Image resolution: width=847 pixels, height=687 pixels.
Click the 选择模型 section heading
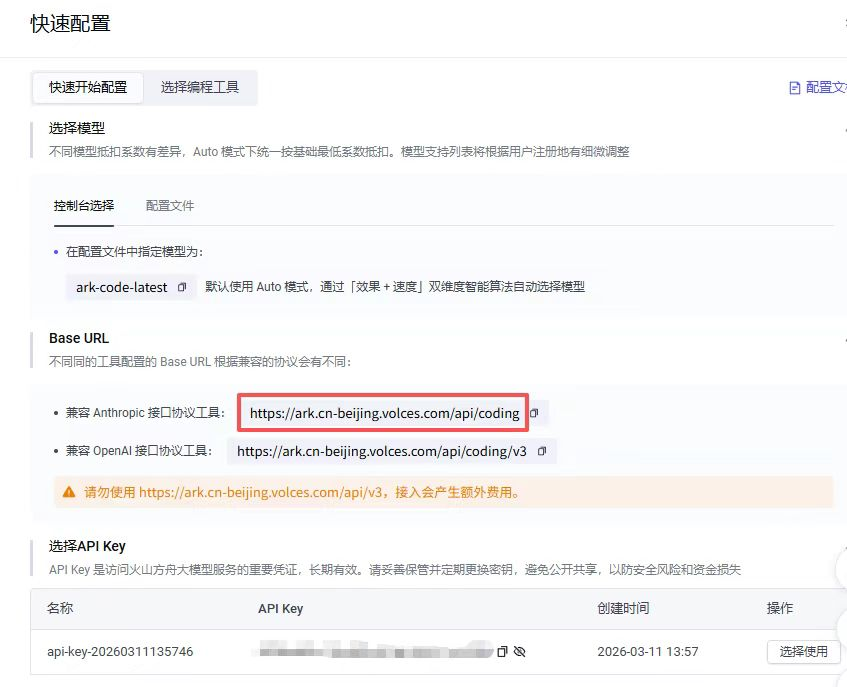pyautogui.click(x=77, y=128)
